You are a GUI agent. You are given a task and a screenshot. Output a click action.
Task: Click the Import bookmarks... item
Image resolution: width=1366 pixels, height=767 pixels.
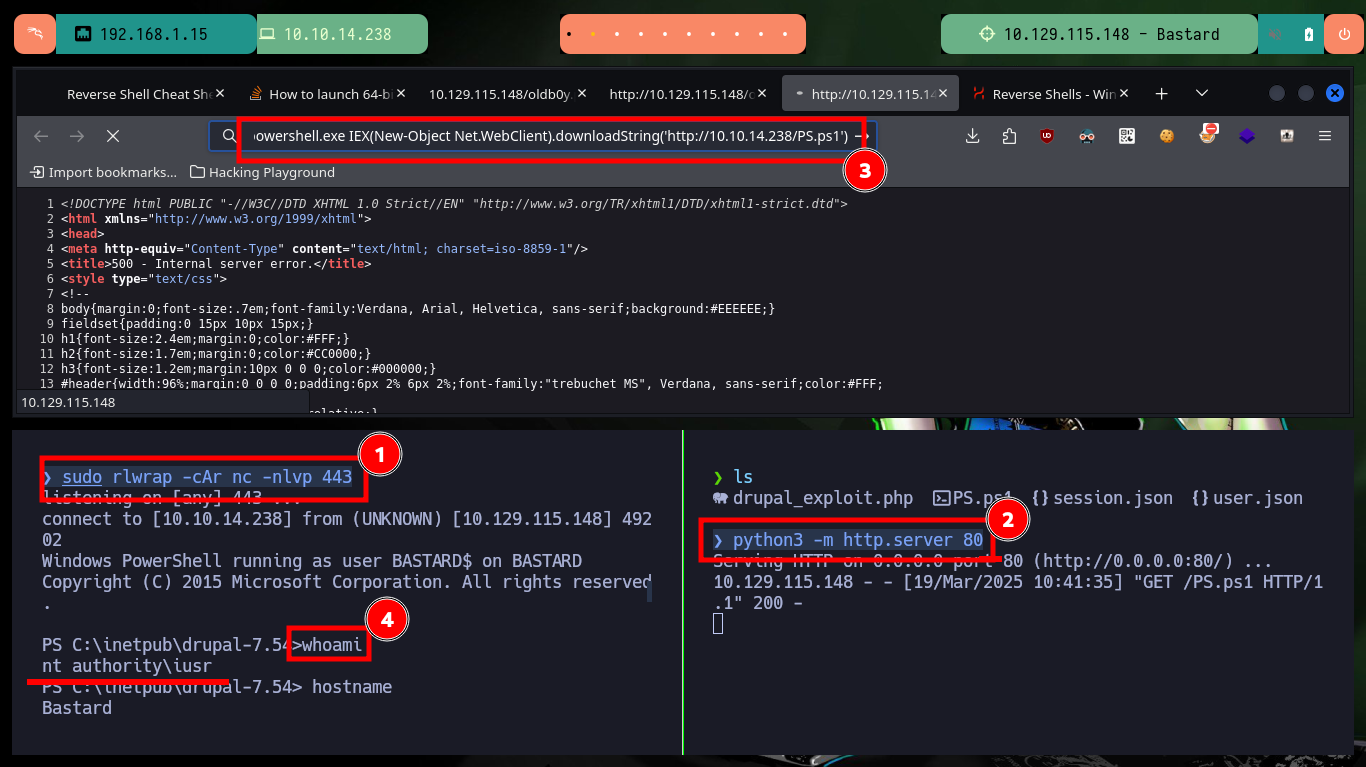[x=104, y=172]
